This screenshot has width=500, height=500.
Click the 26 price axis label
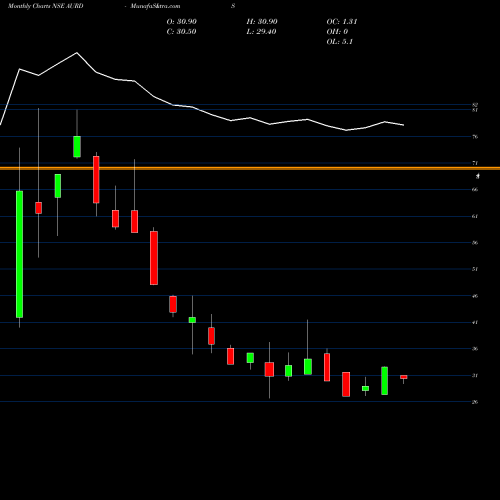475,402
